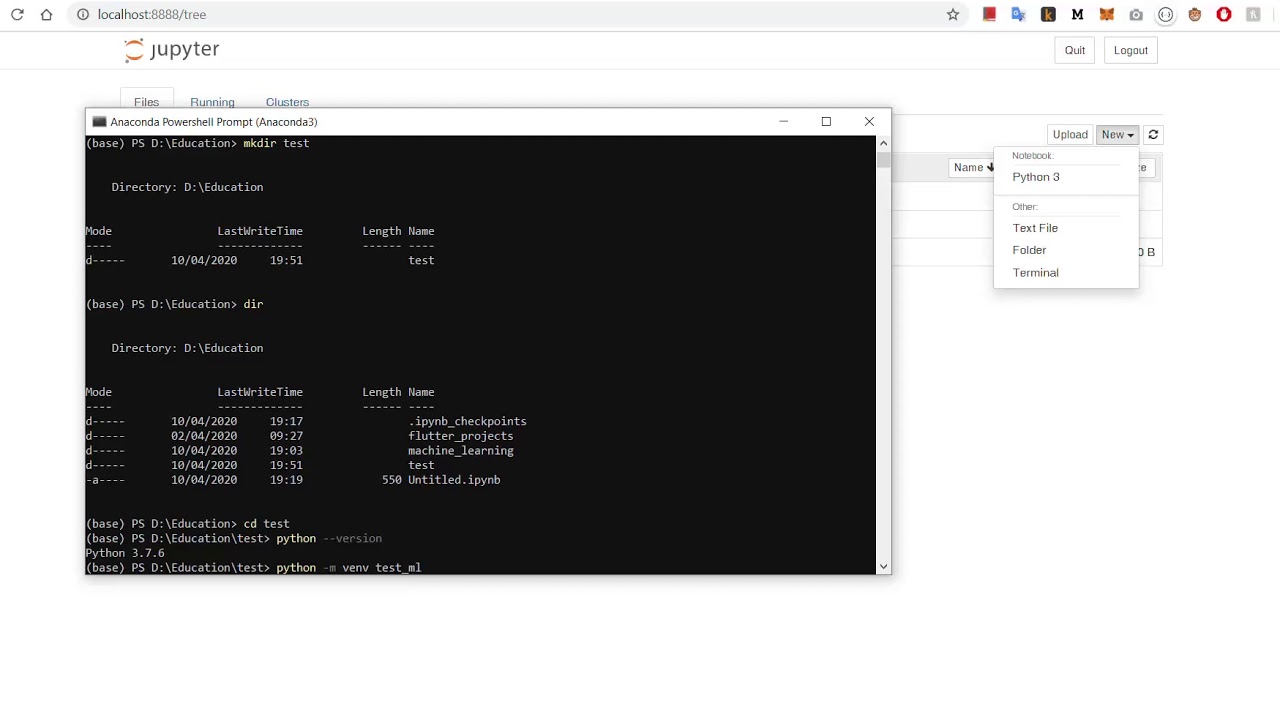Toggle the New dropdown menu
Image resolution: width=1280 pixels, height=720 pixels.
coord(1117,135)
